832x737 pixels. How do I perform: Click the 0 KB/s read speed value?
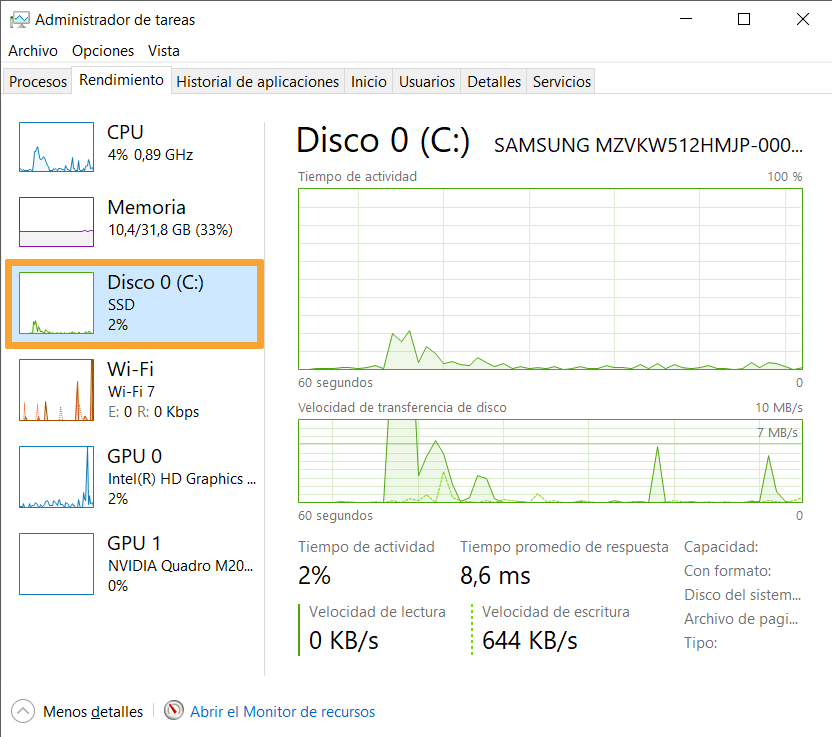(x=344, y=640)
